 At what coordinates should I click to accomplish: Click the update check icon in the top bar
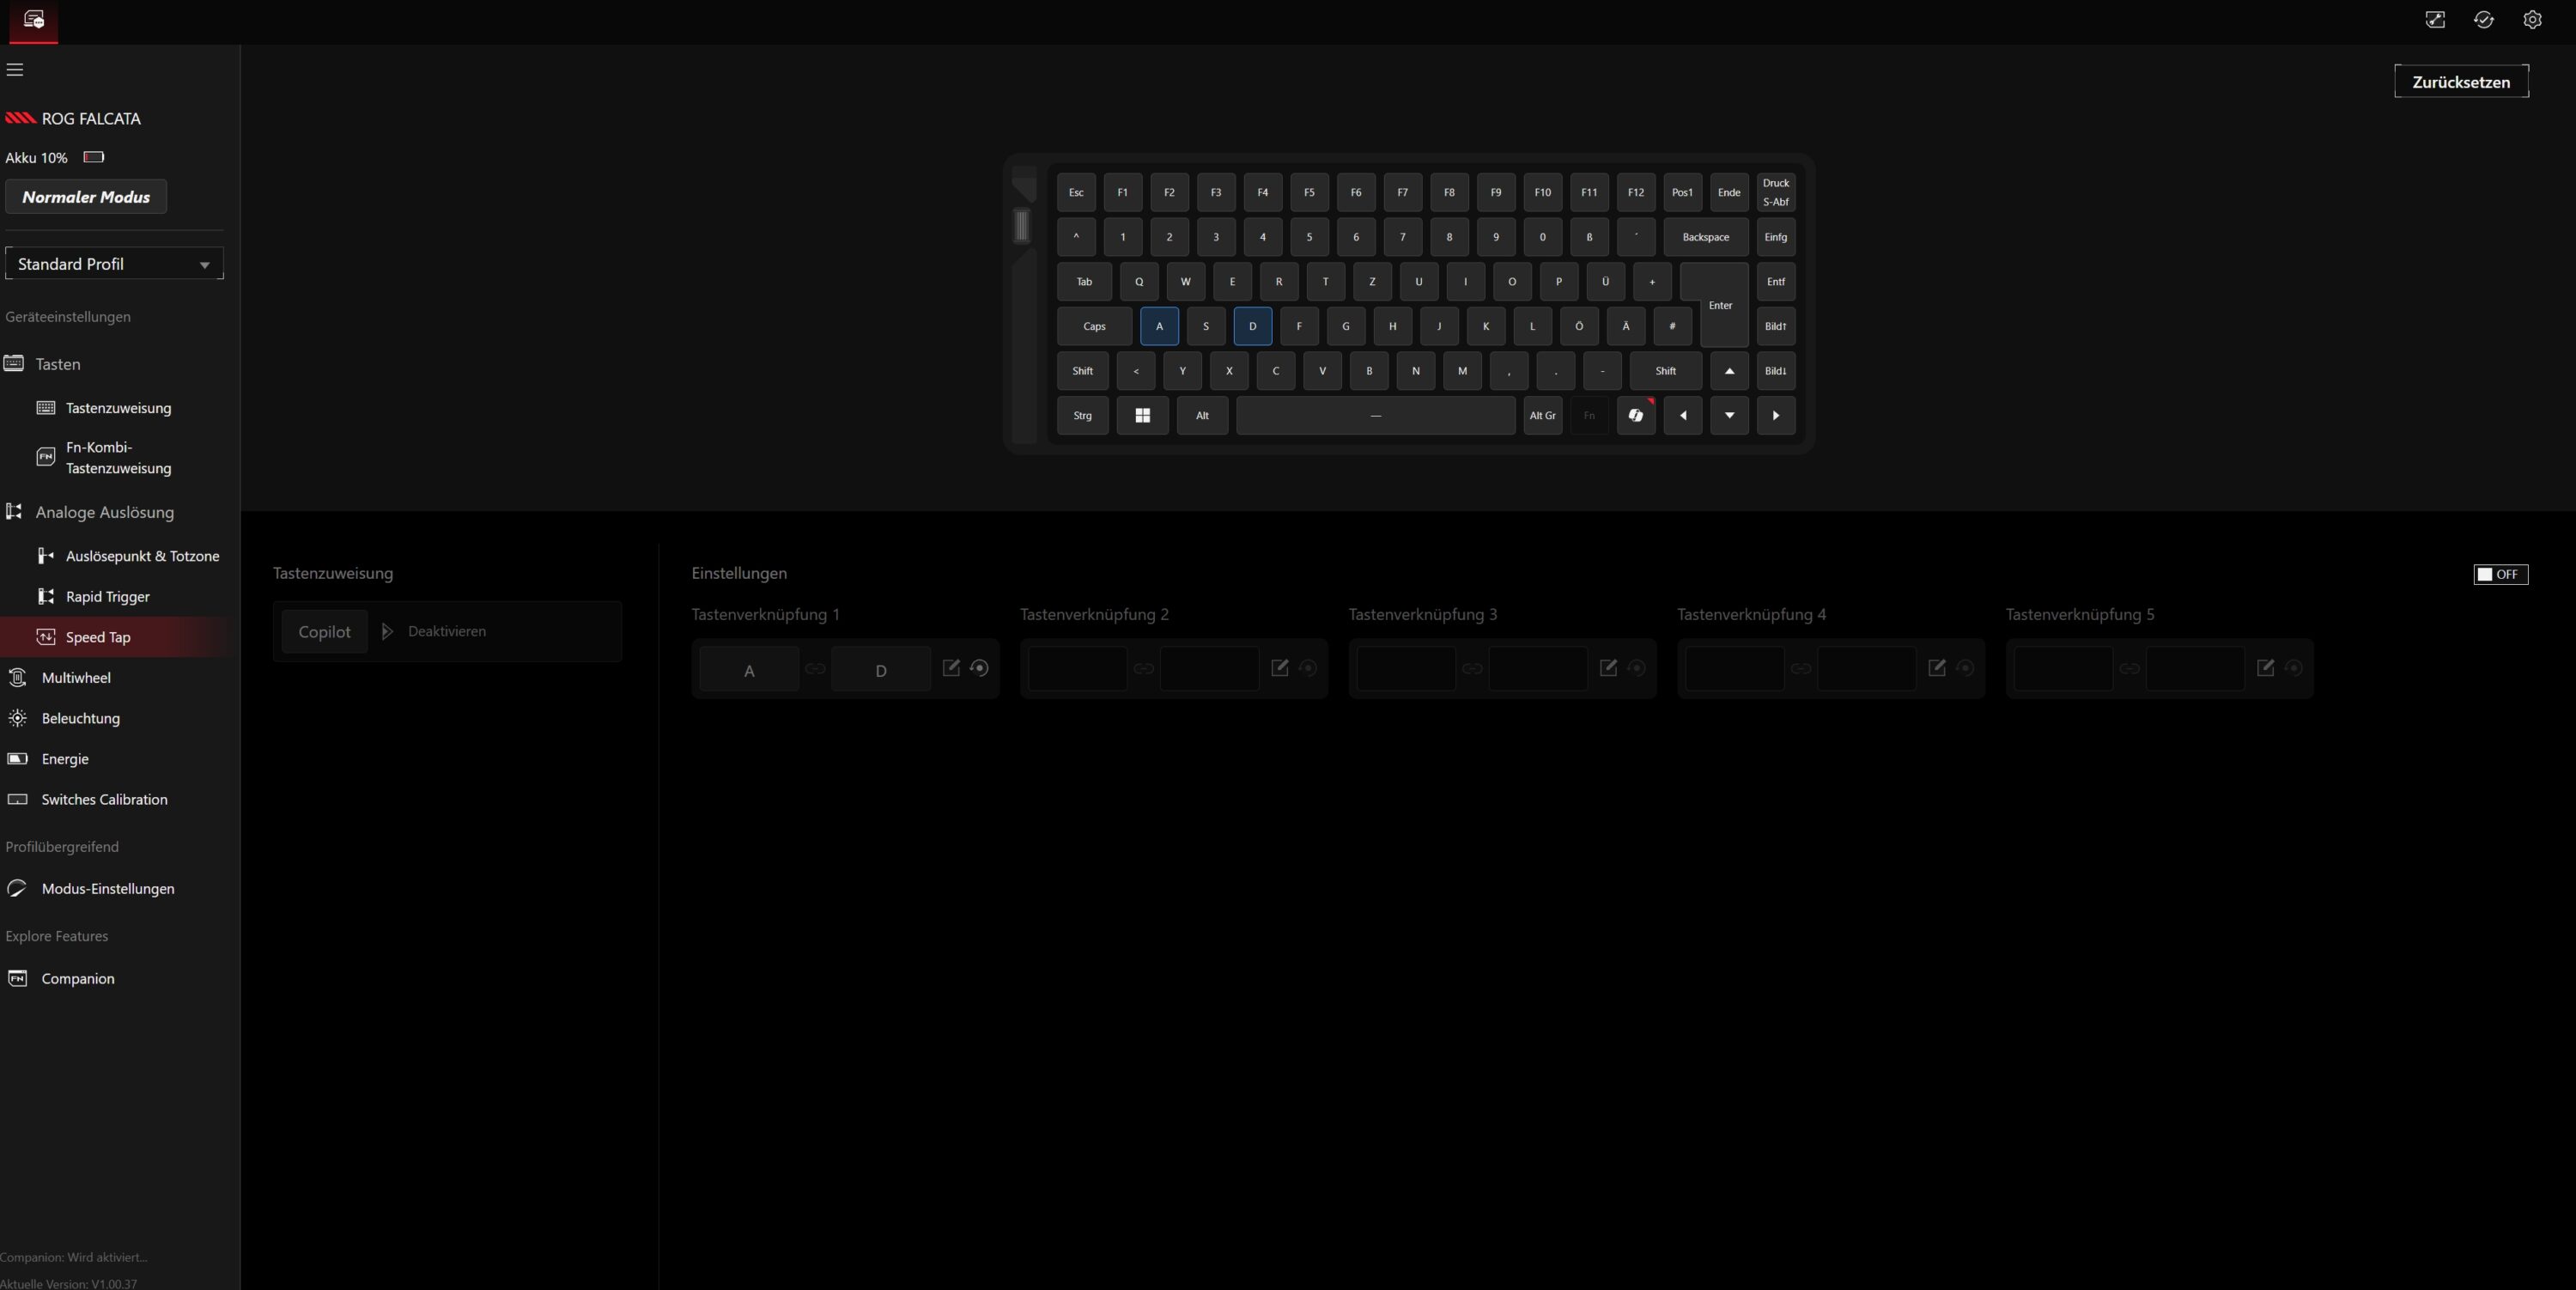pos(2484,20)
